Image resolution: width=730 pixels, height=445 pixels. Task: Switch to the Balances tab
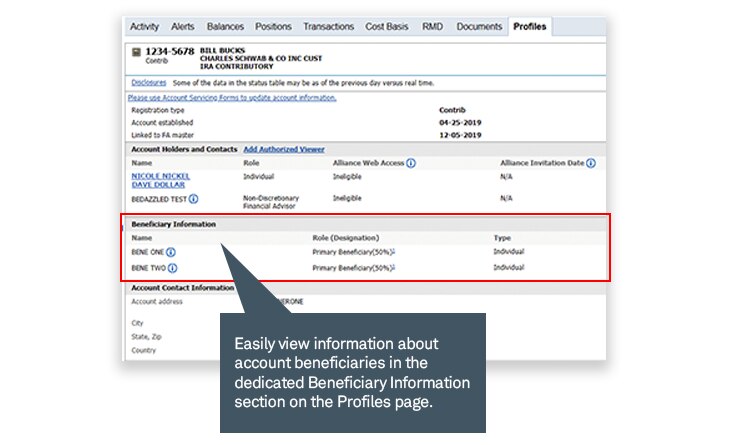(225, 27)
